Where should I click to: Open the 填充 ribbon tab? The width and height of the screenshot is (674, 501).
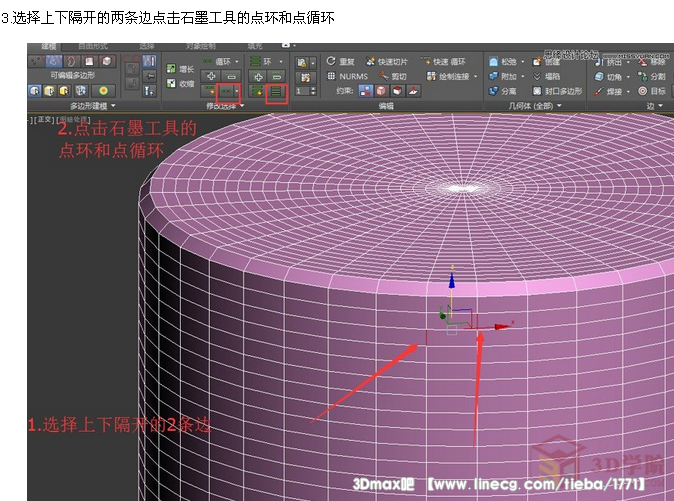(x=255, y=46)
